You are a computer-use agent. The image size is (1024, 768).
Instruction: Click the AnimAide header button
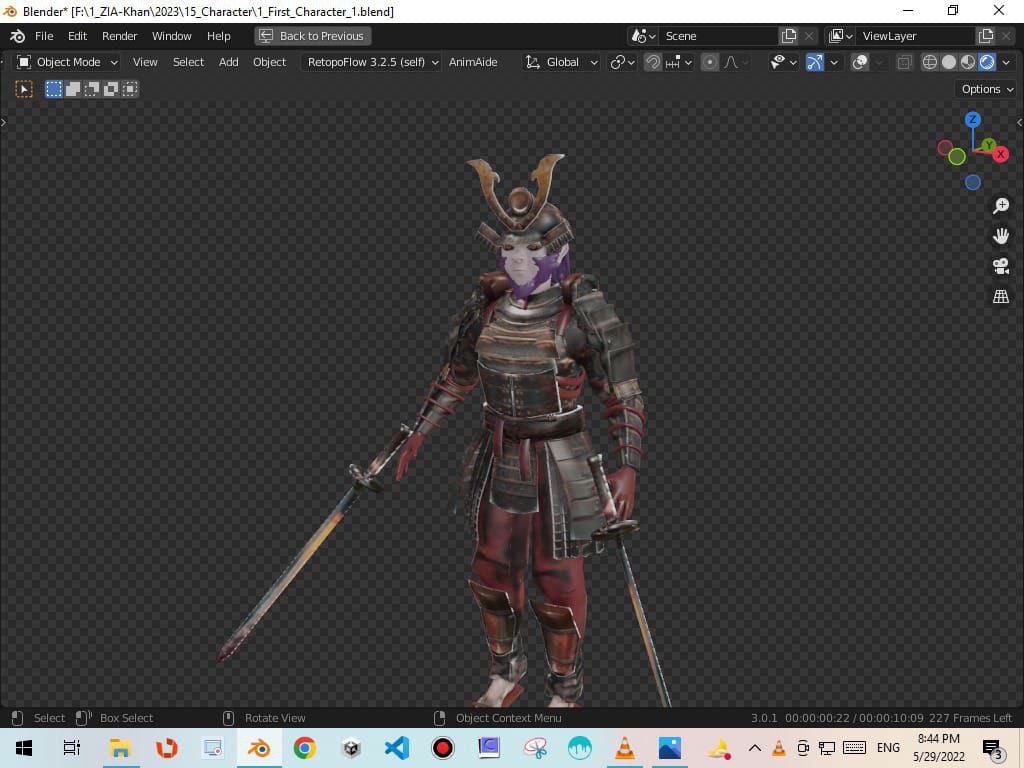[x=473, y=62]
